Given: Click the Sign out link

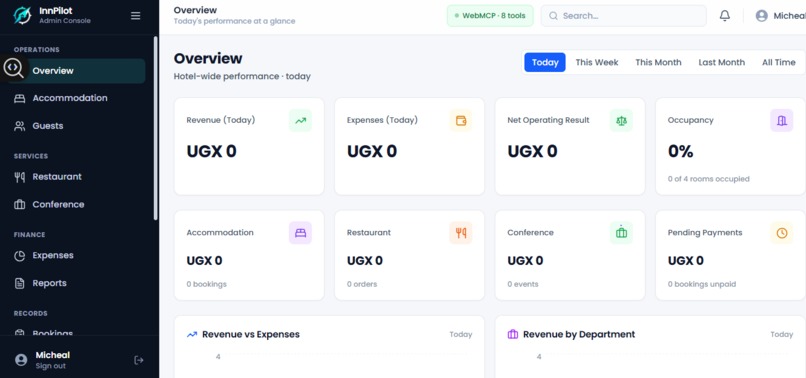Looking at the screenshot, I should (x=50, y=366).
